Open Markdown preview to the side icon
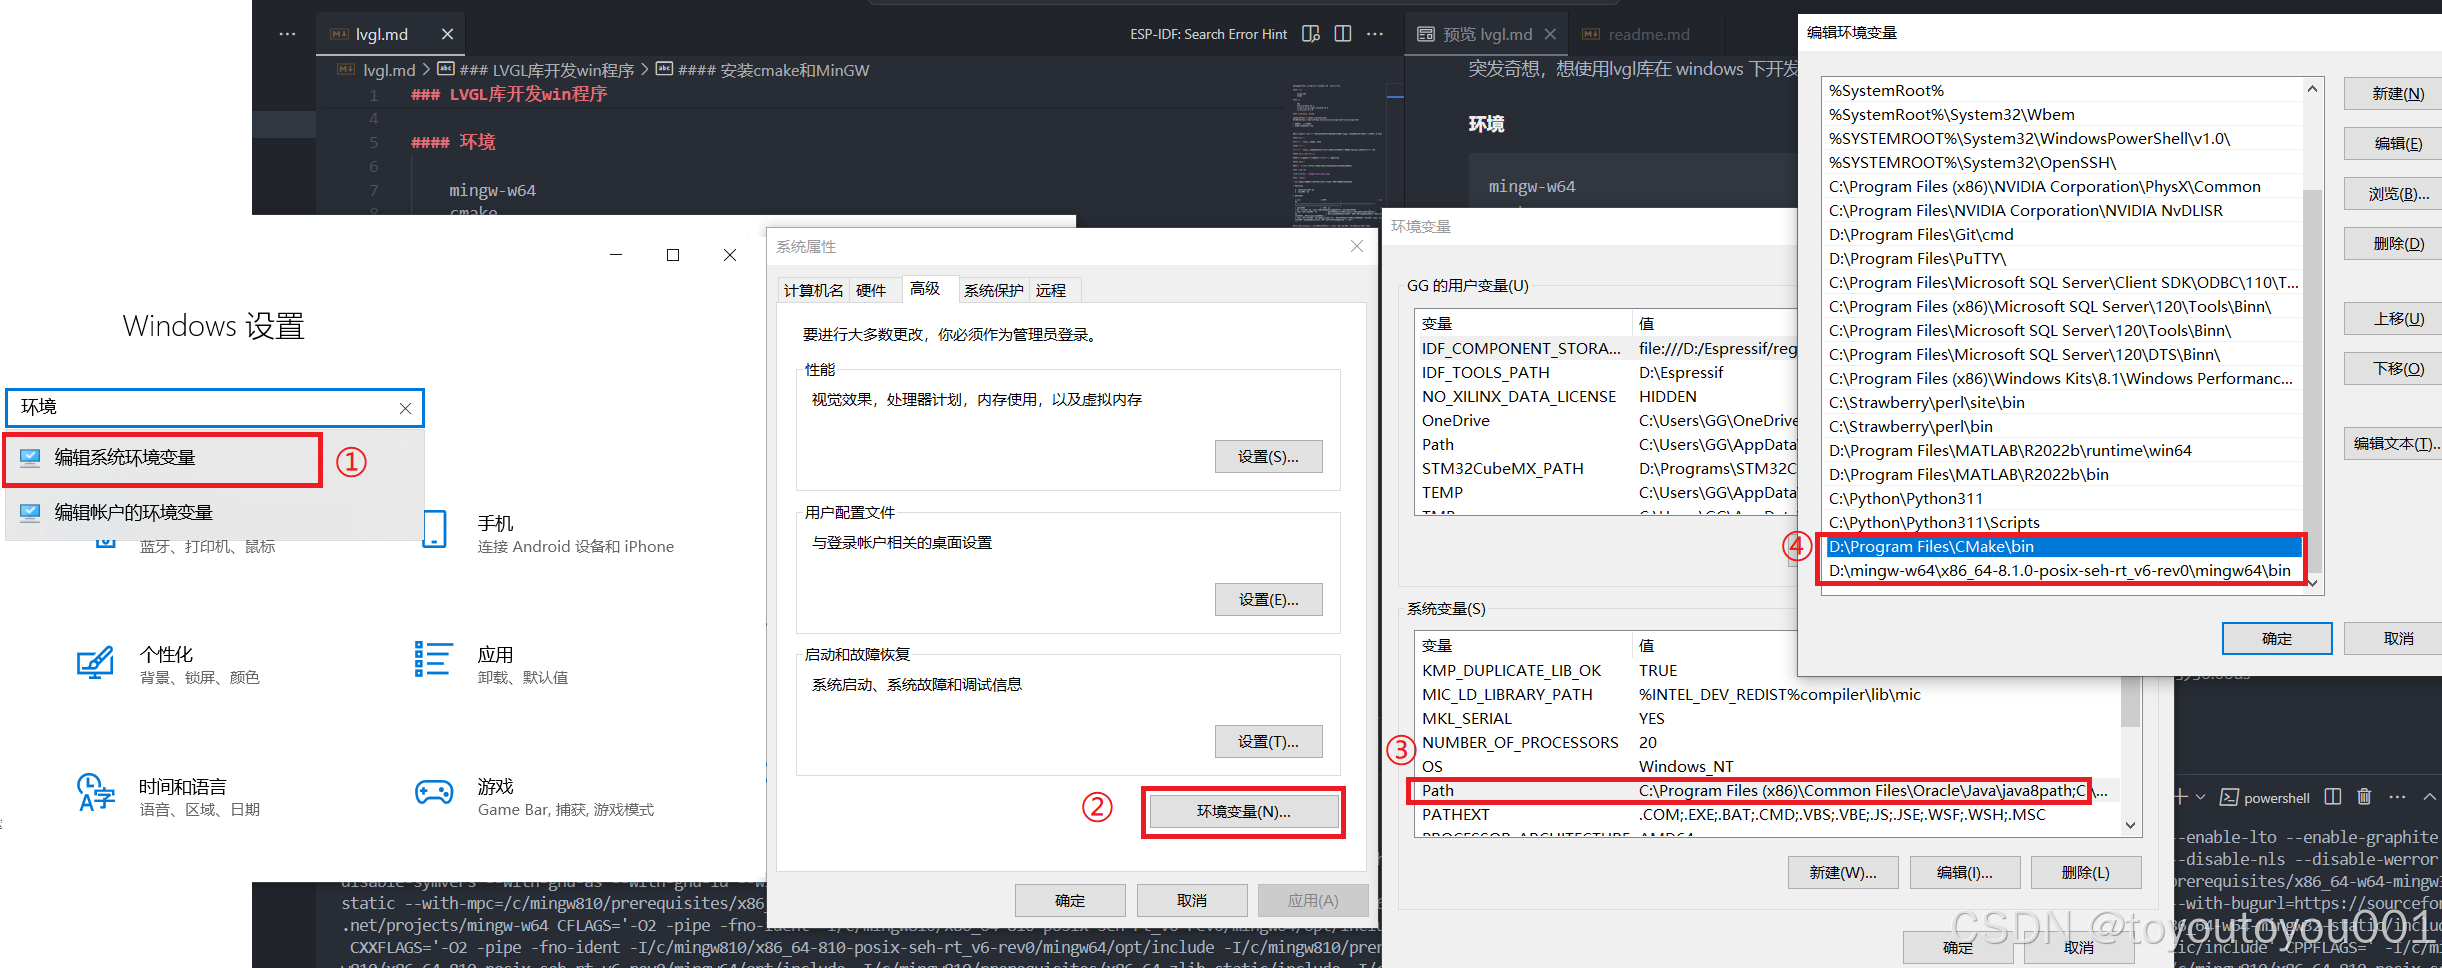This screenshot has width=2442, height=968. (x=1311, y=33)
